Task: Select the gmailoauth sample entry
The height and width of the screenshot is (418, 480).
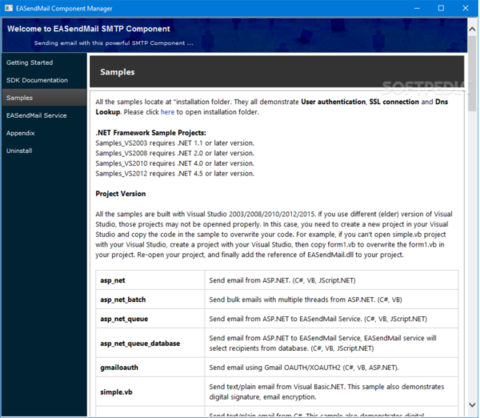Action: (119, 367)
